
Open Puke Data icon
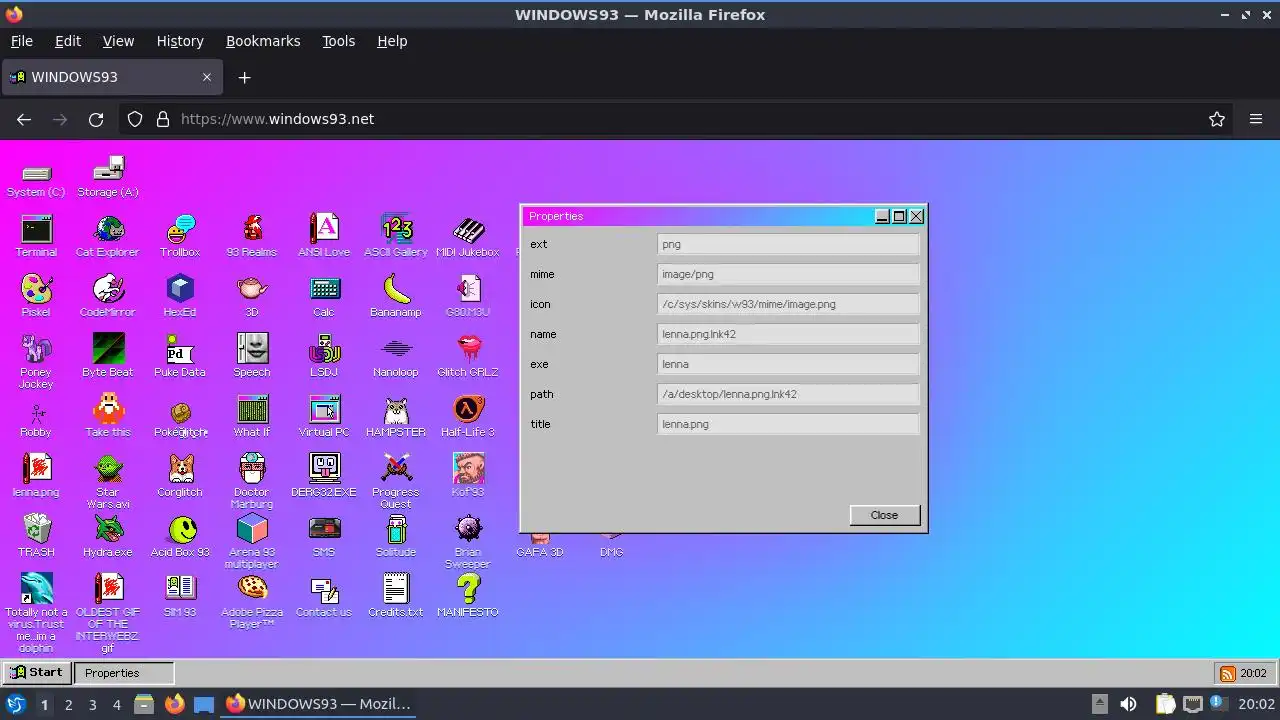pos(180,357)
